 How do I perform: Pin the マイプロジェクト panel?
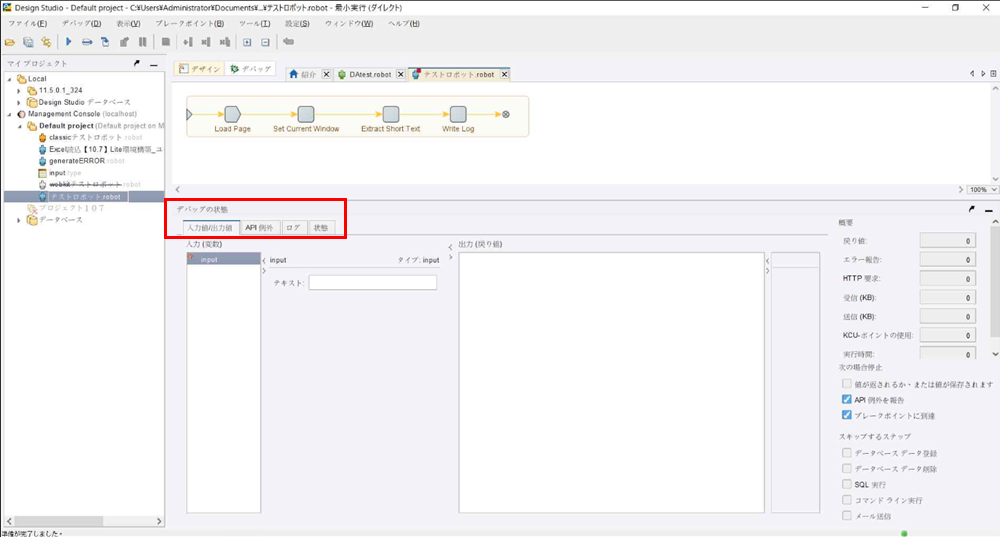[136, 63]
